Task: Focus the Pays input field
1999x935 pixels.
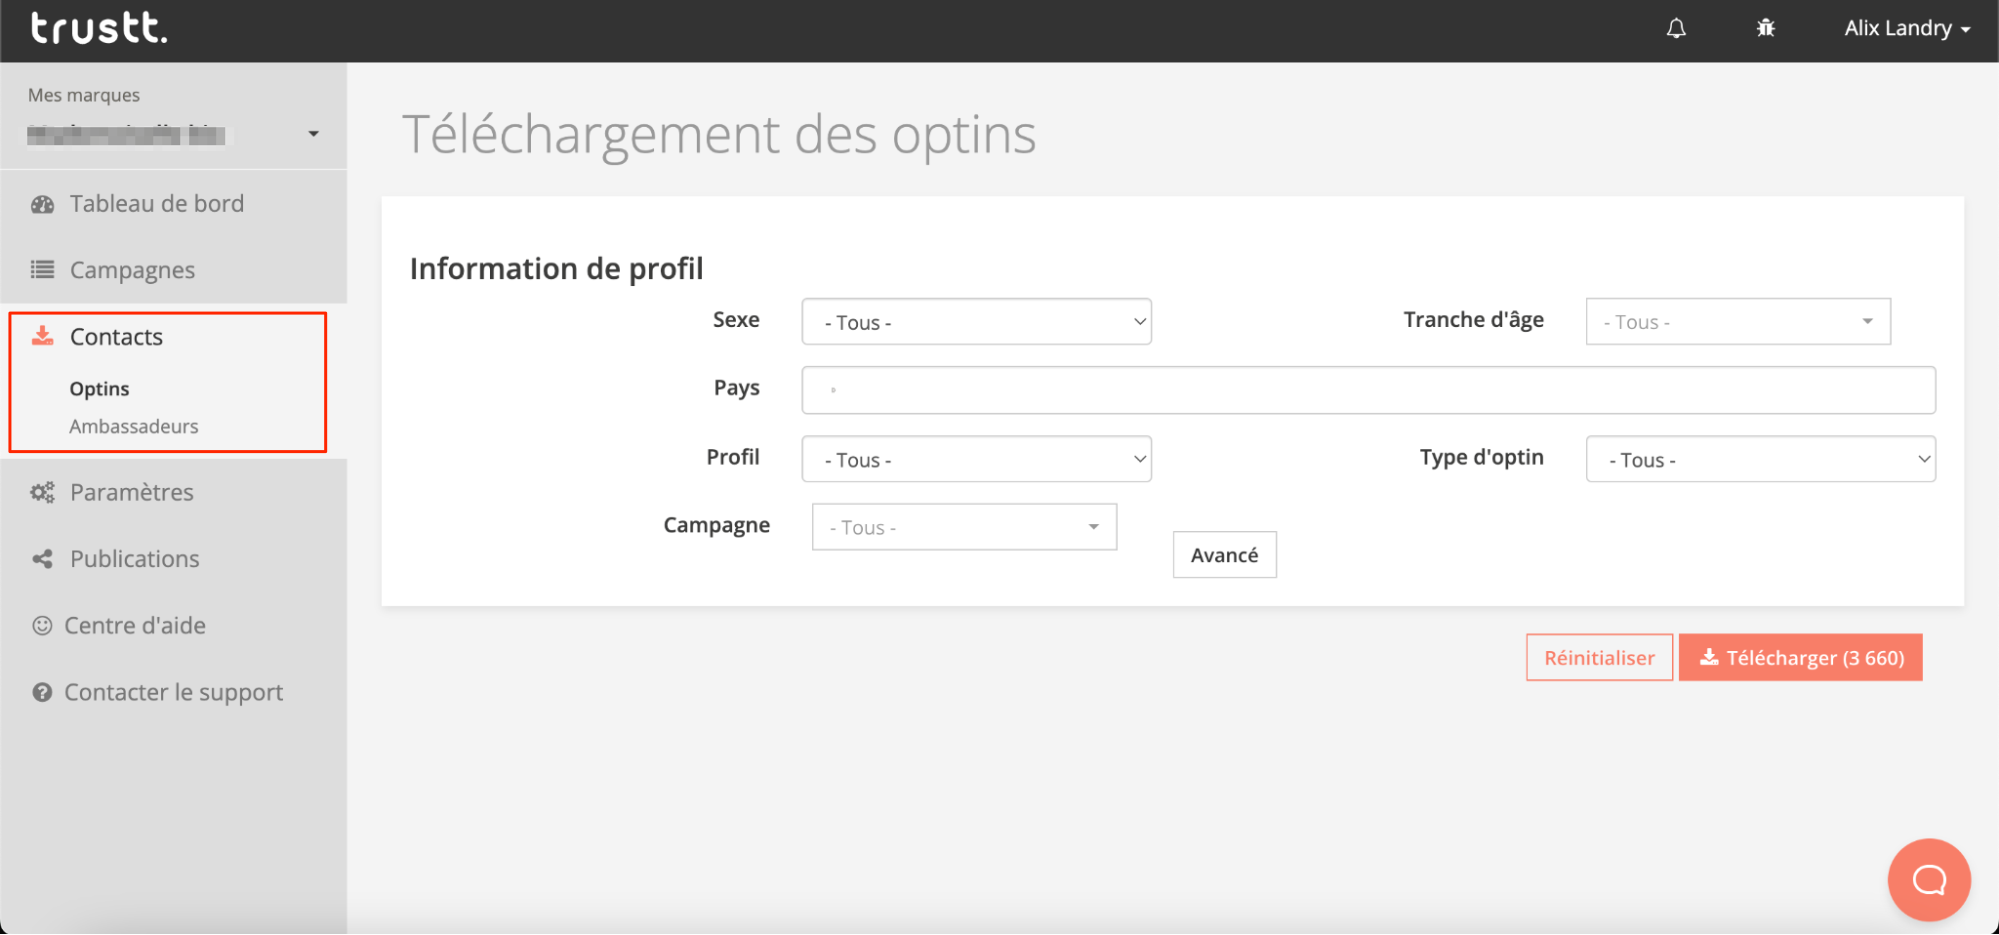Action: (x=1367, y=390)
